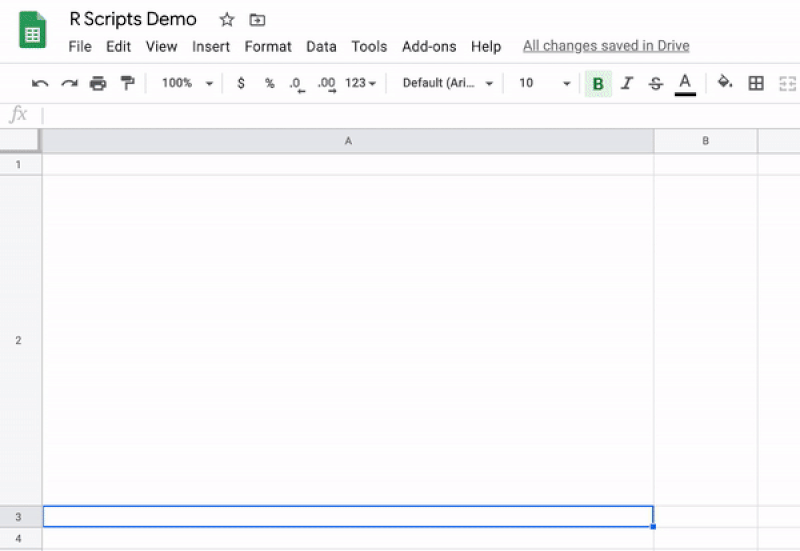Toggle strikethrough formatting

tap(656, 83)
